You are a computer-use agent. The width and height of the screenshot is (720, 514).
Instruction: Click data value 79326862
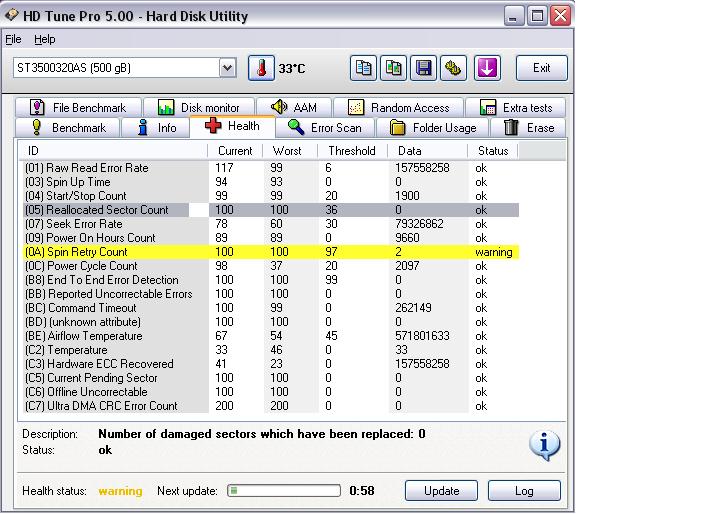pos(419,224)
